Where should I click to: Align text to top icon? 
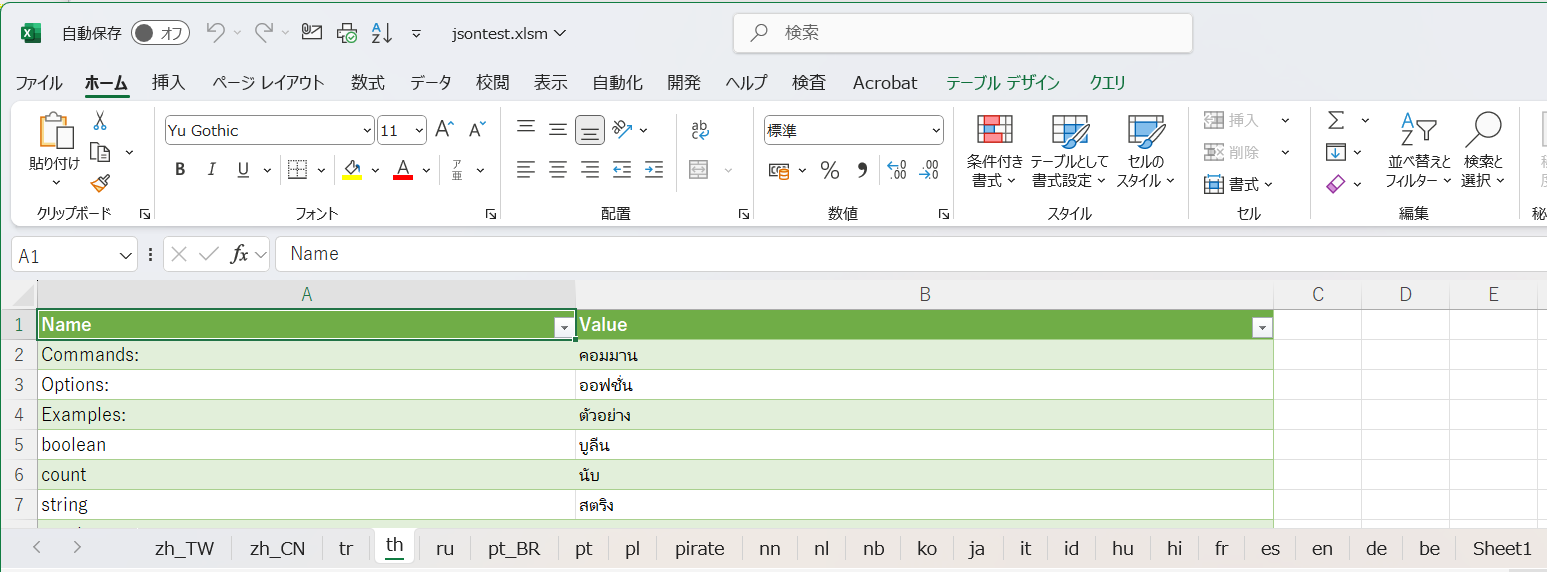pyautogui.click(x=526, y=128)
